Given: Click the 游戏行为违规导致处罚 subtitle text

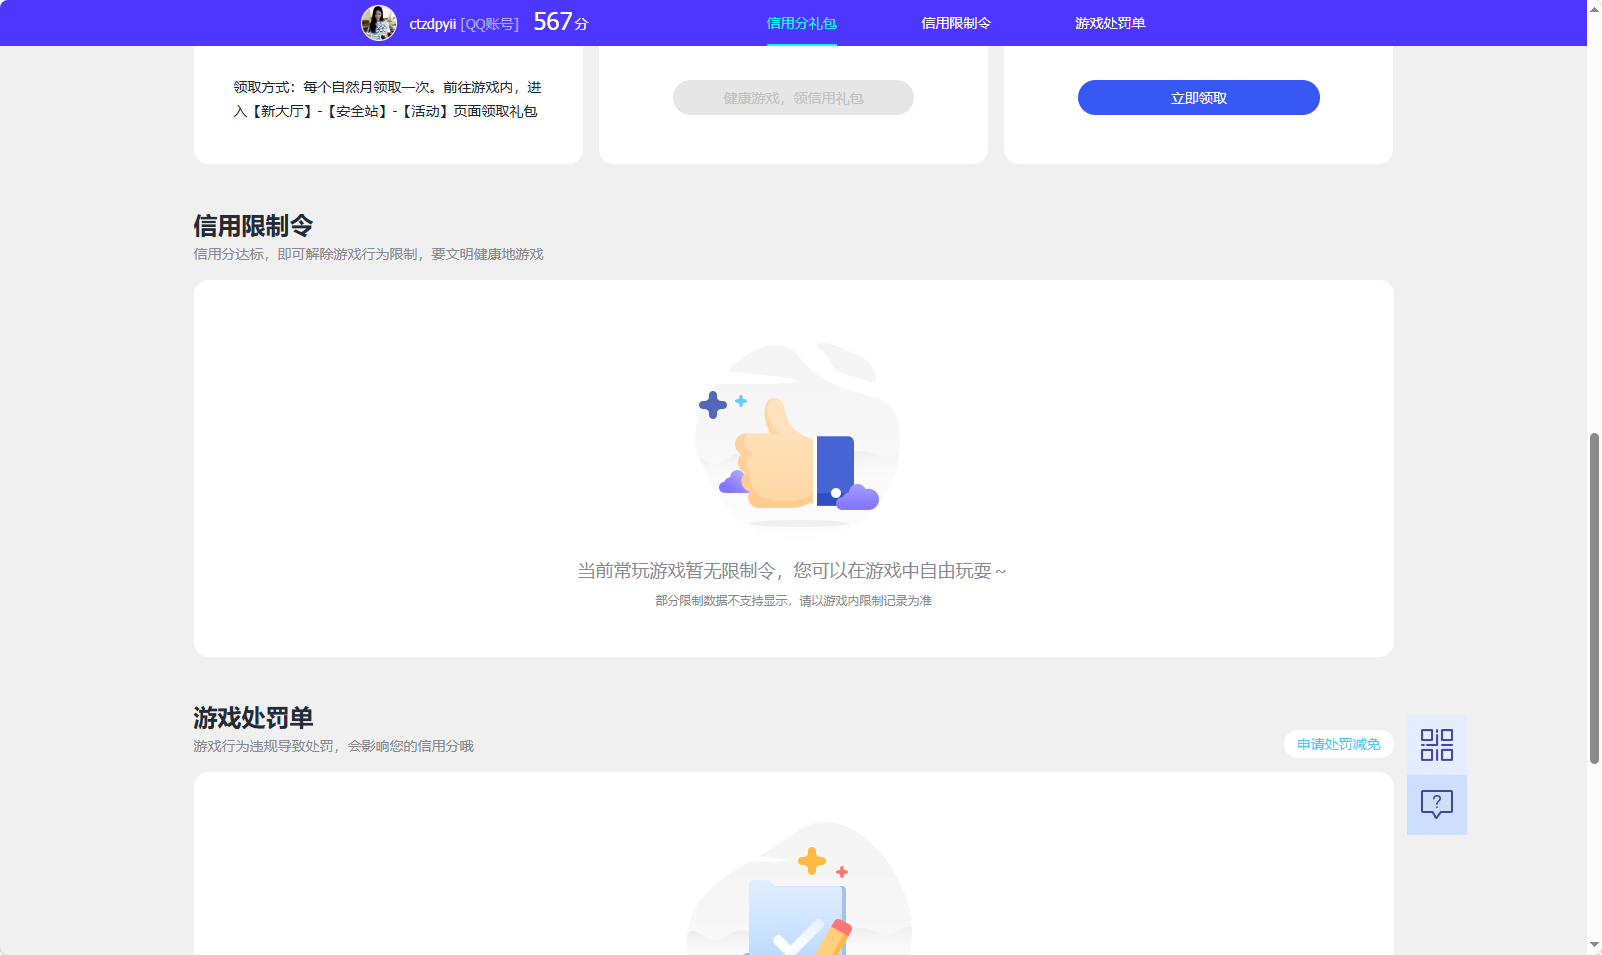Looking at the screenshot, I should tap(333, 746).
